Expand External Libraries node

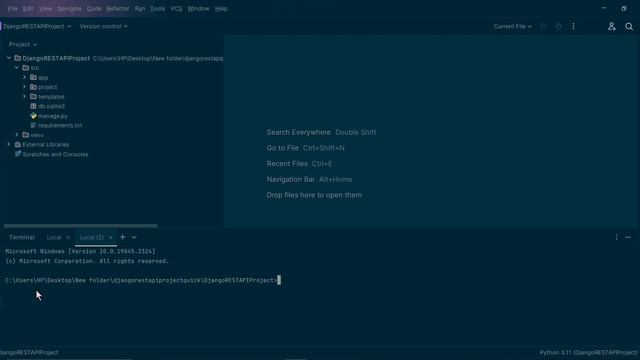point(9,144)
